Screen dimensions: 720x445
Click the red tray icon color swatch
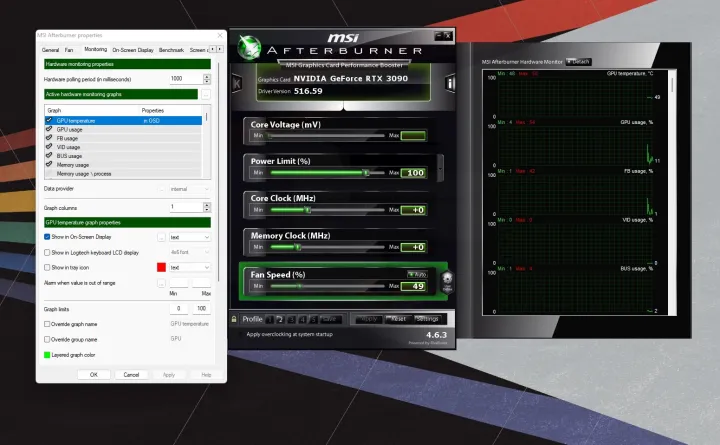160,267
